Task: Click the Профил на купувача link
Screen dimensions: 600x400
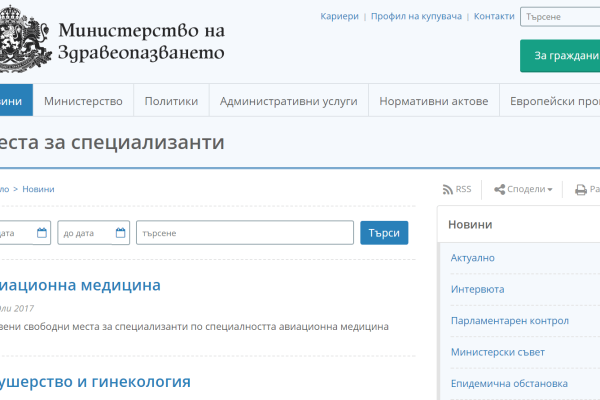Action: point(416,16)
